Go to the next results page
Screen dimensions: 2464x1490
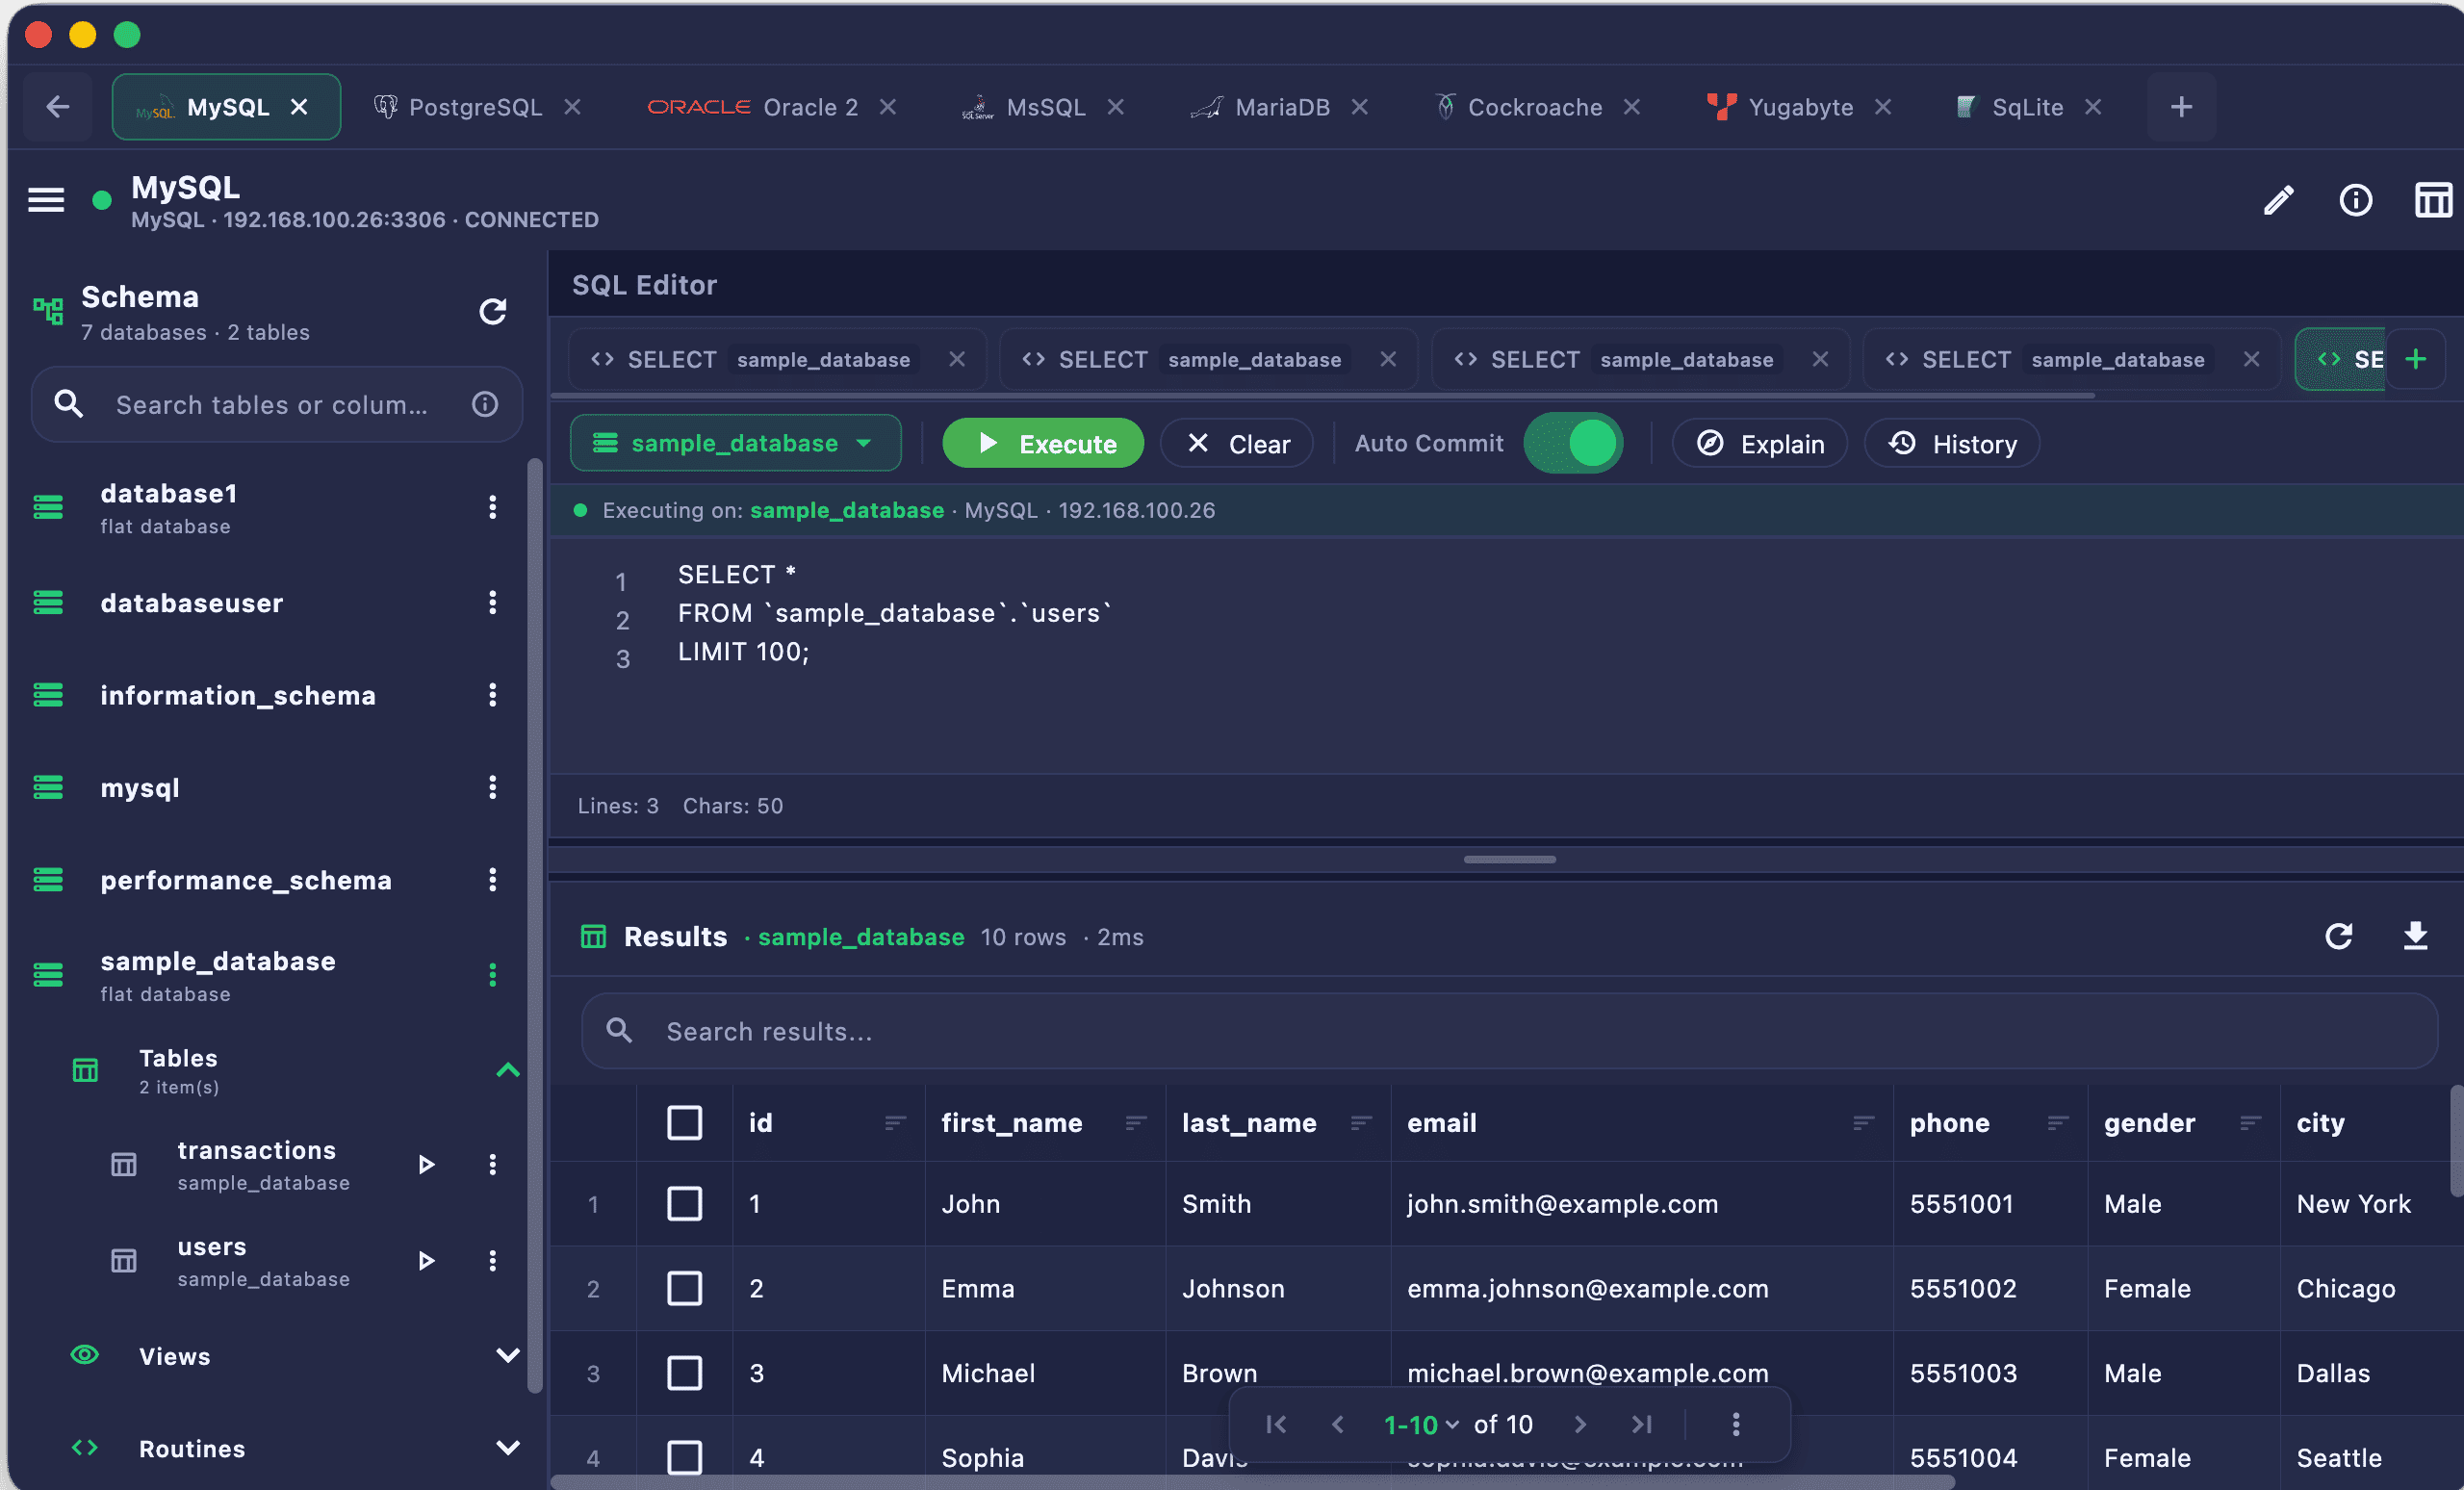1580,1424
